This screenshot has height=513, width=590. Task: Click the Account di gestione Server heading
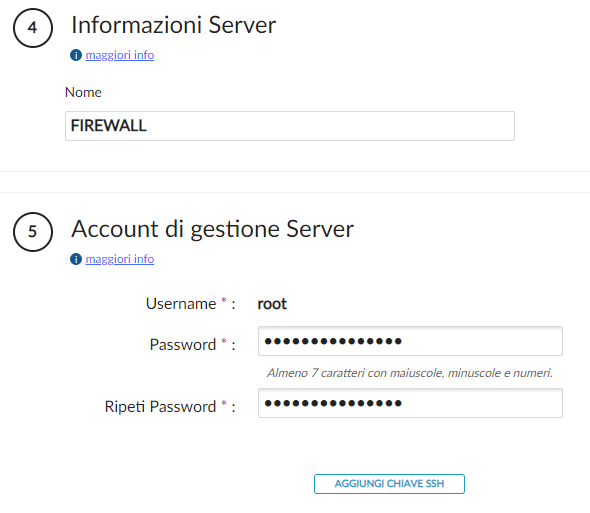tap(213, 229)
